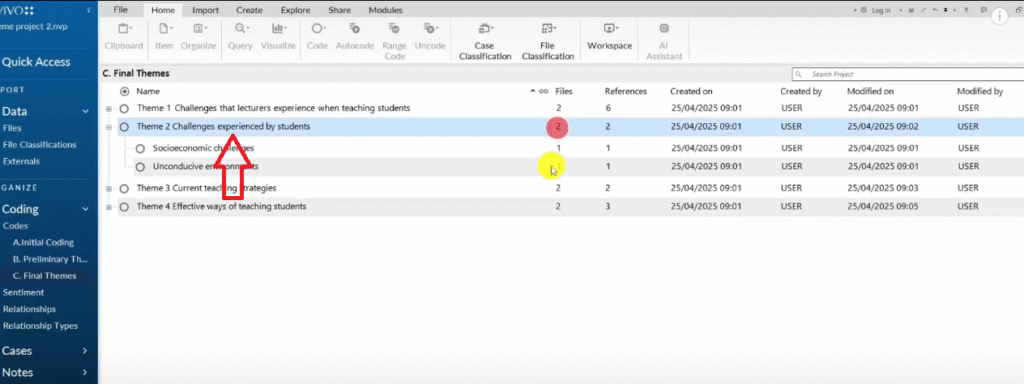The image size is (1024, 384).
Task: Click the pencil edit icon in title bar
Action: [923, 10]
